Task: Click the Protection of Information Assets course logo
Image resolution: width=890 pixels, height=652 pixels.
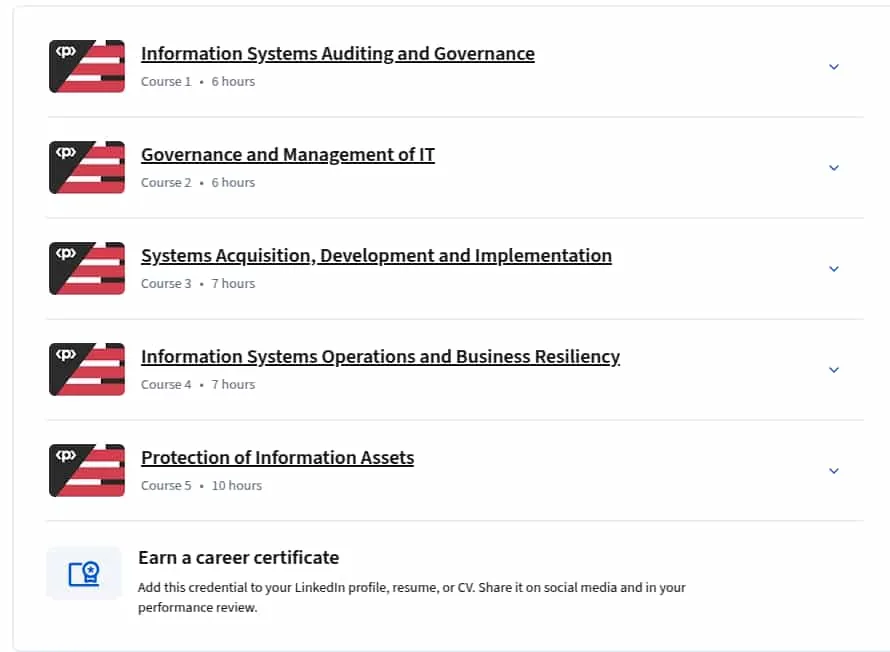Action: [87, 470]
